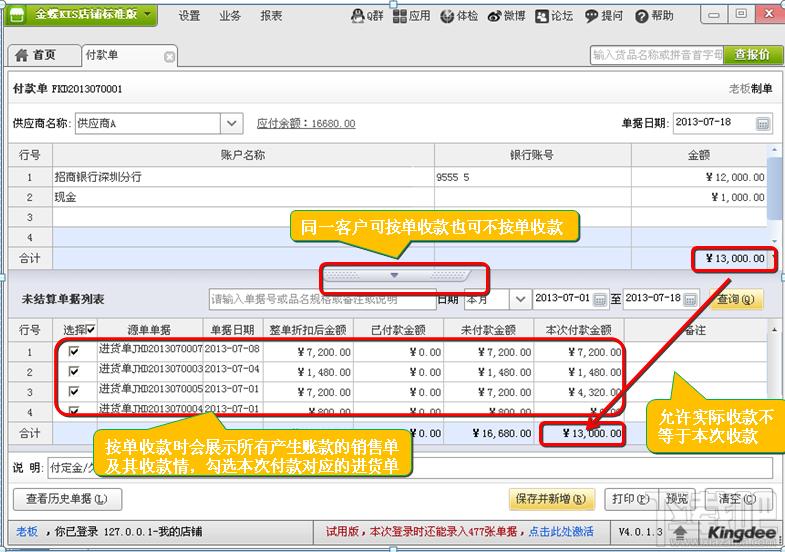
Task: Focus the 货品名称 search input field
Action: pos(656,55)
